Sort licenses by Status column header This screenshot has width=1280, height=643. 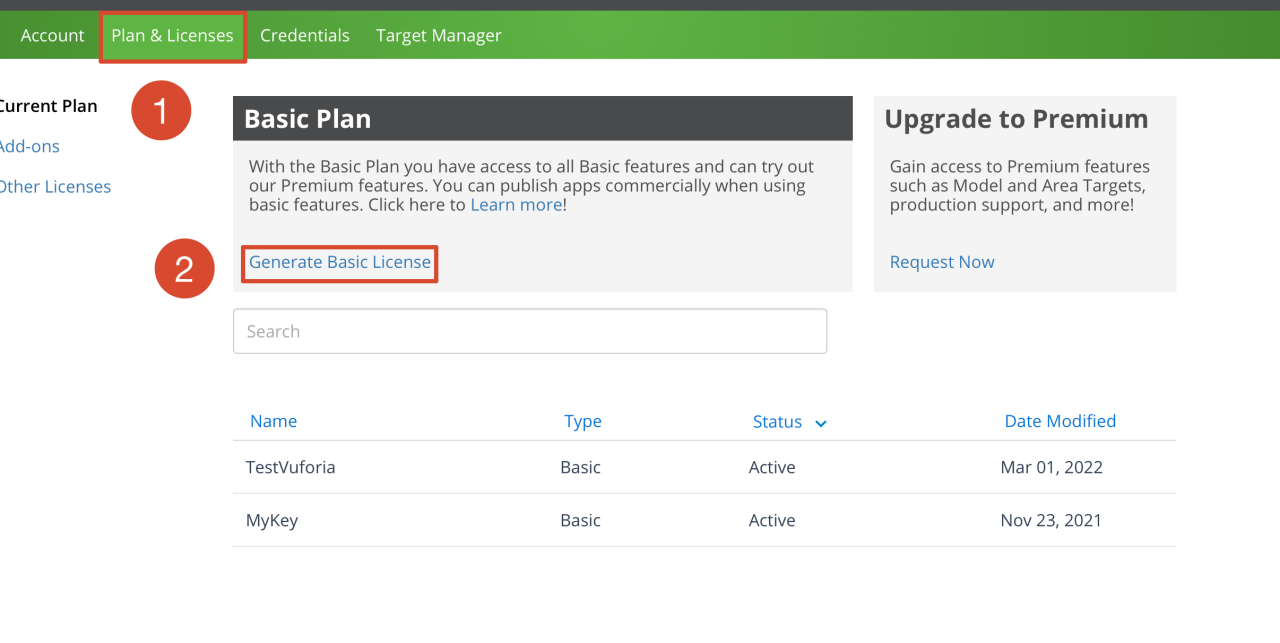pos(777,422)
